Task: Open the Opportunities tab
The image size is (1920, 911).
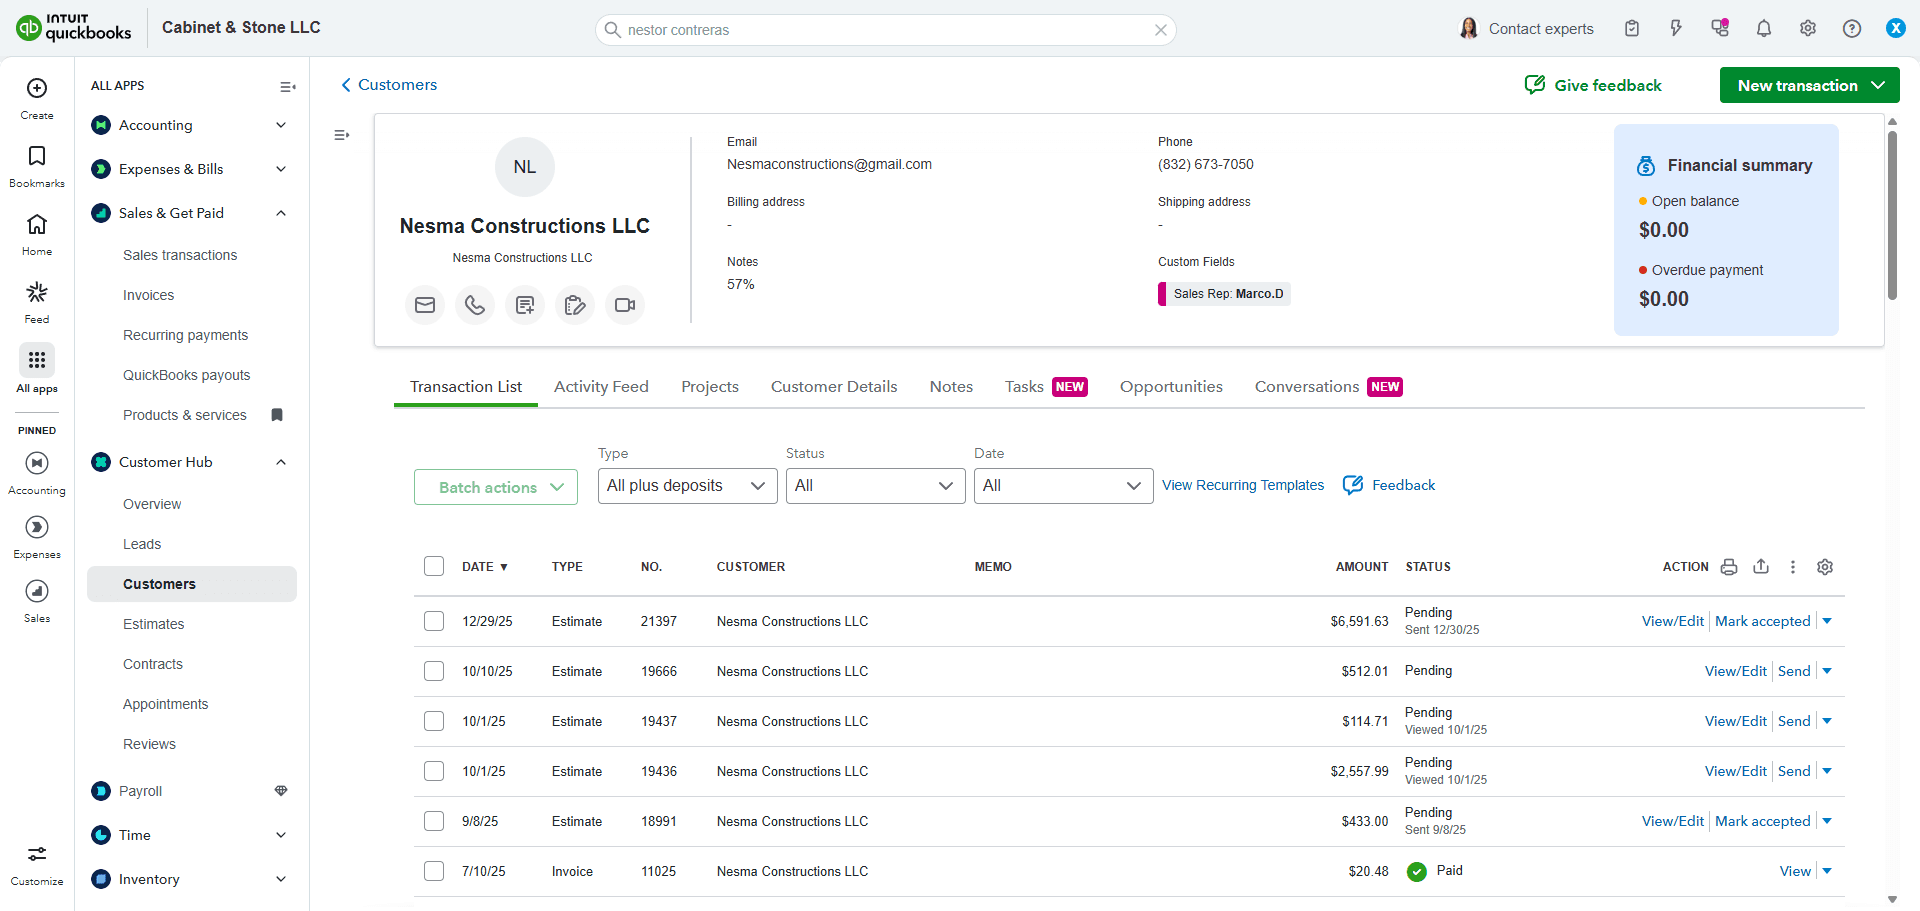Action: click(x=1171, y=387)
